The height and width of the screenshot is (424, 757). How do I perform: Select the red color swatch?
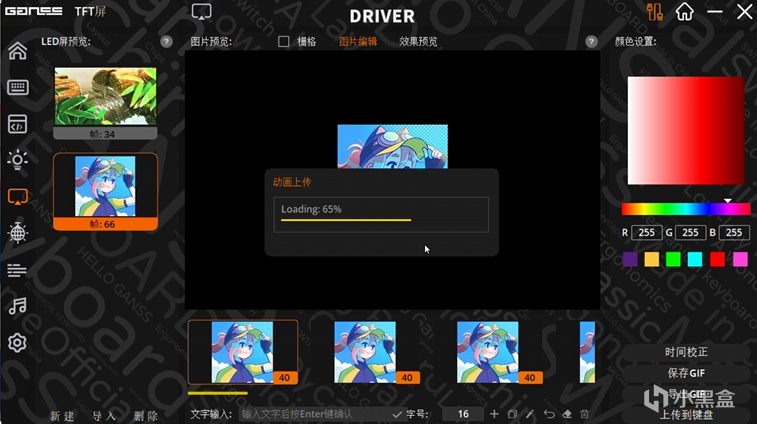pyautogui.click(x=717, y=259)
